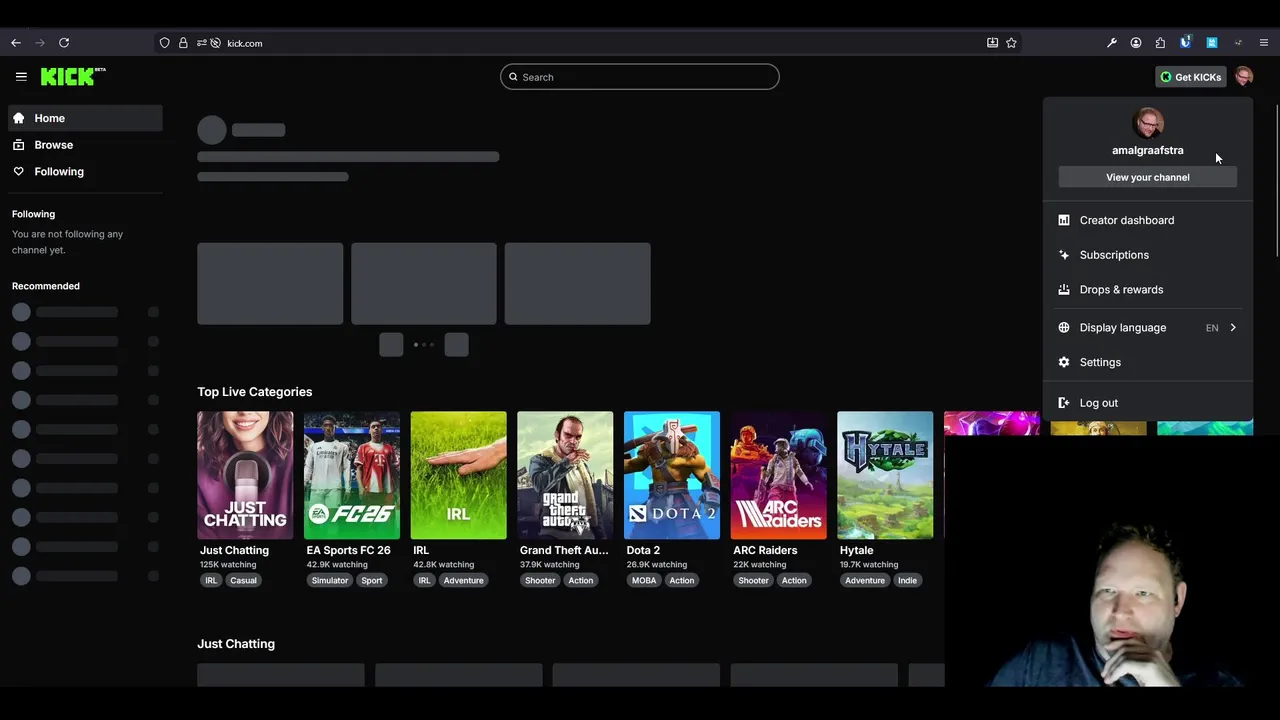Click the padlock site info icon
The image size is (1280, 720).
[x=183, y=43]
